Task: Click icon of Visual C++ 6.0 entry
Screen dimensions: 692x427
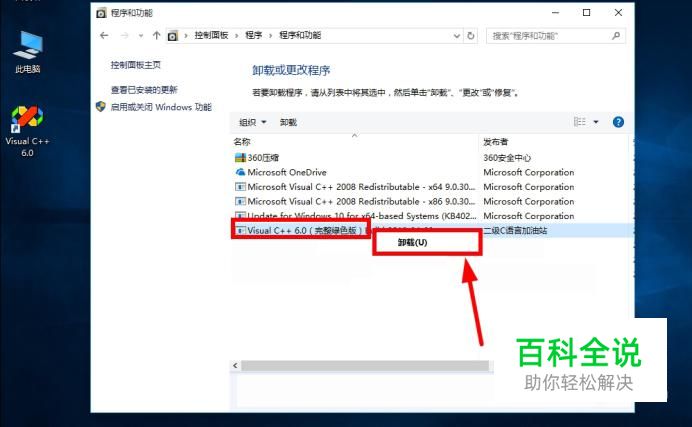Action: pyautogui.click(x=241, y=230)
